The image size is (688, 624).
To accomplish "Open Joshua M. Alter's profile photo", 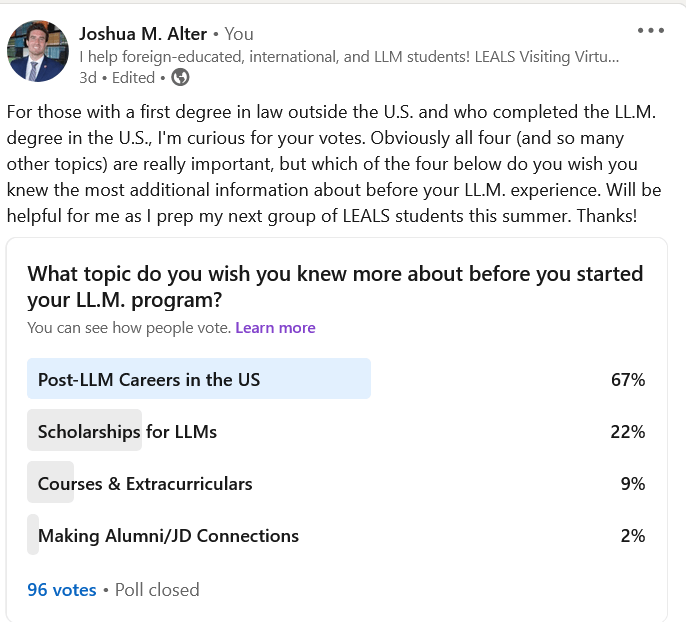I will (x=38, y=49).
